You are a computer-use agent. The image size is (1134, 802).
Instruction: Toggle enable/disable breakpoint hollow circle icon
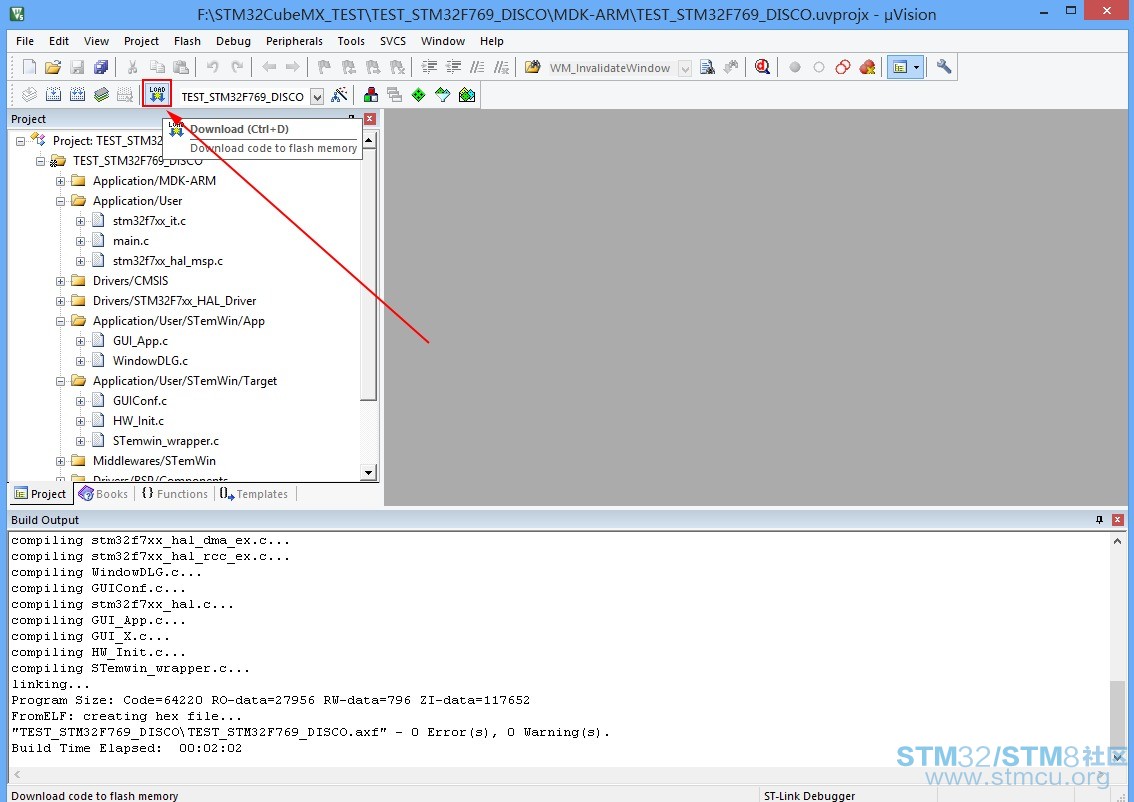point(819,67)
